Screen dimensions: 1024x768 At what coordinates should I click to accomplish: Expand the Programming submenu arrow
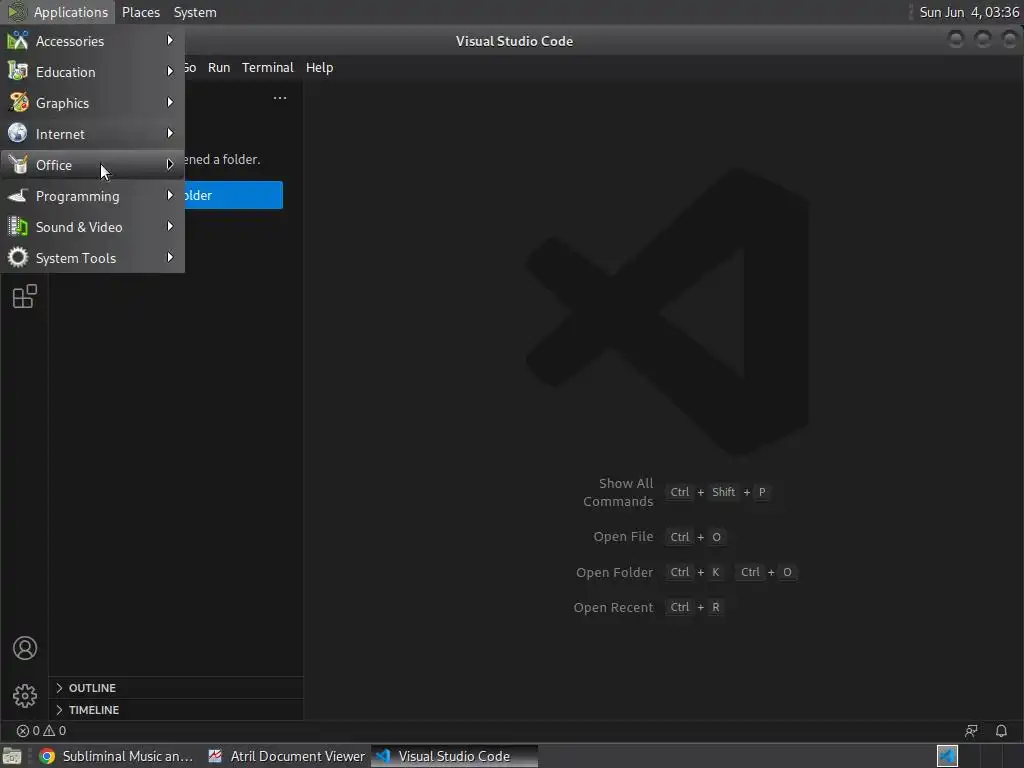point(170,195)
